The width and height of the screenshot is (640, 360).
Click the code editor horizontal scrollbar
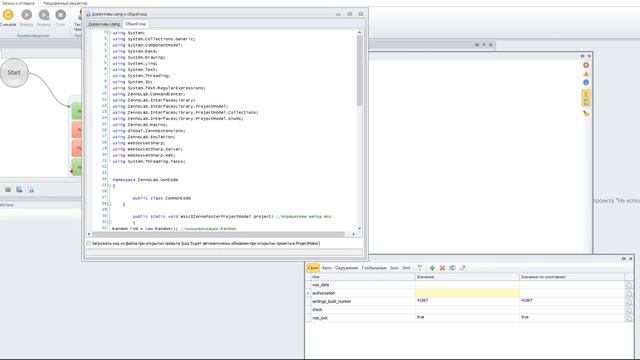pyautogui.click(x=218, y=234)
